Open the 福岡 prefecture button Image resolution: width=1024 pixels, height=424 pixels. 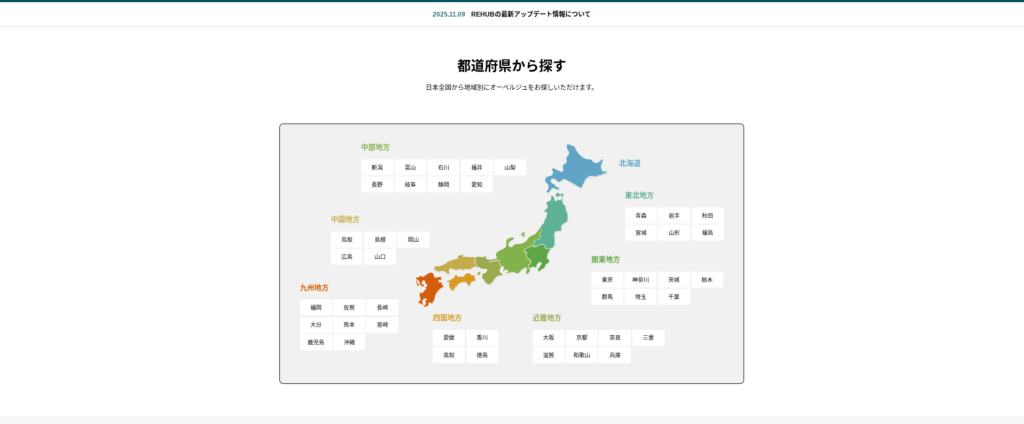click(316, 308)
